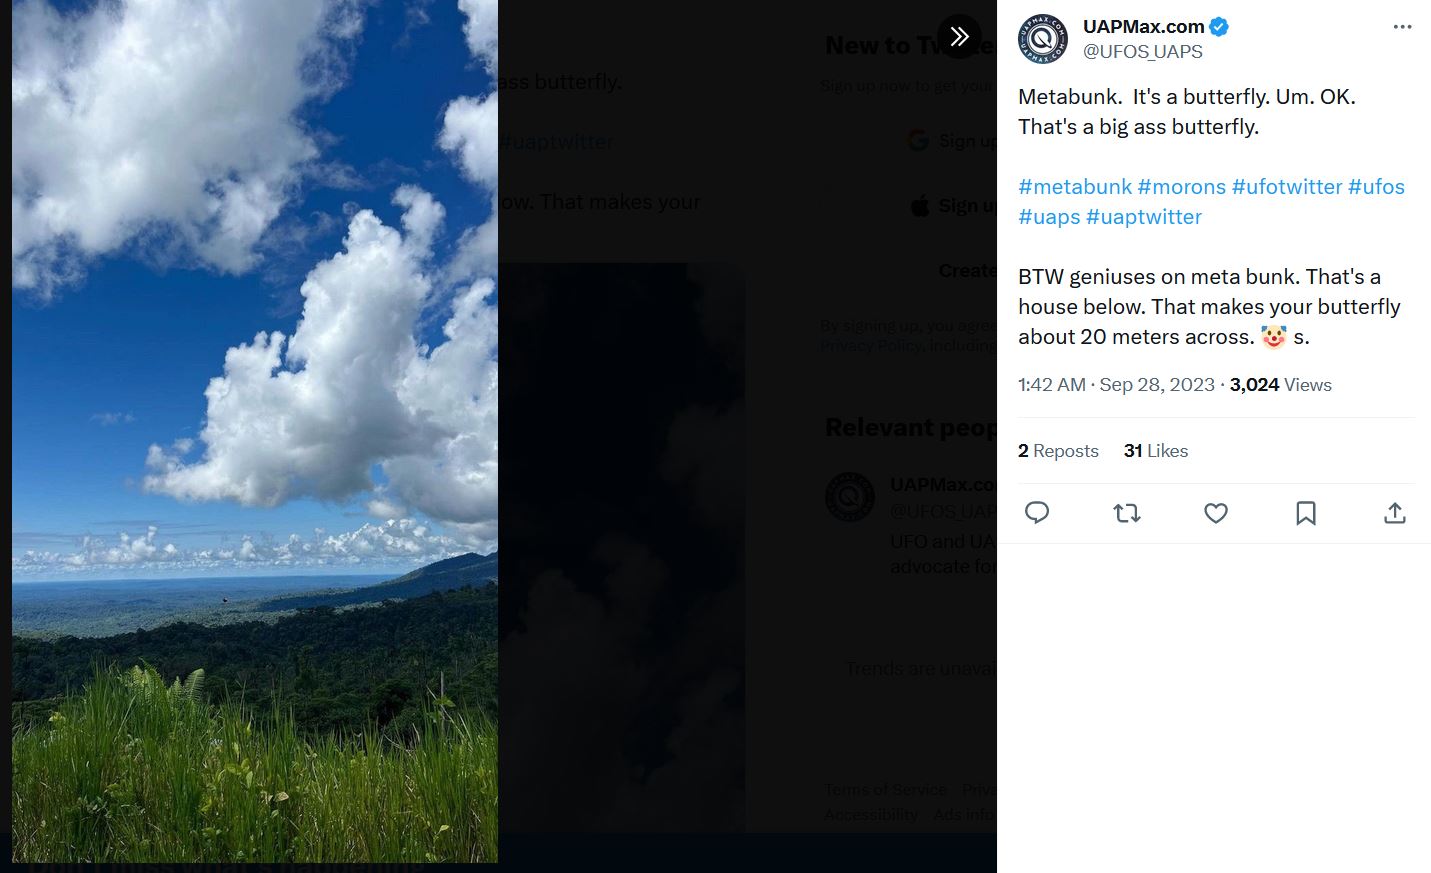1431x873 pixels.
Task: Open the #ufotwitter hashtag
Action: coord(1286,187)
